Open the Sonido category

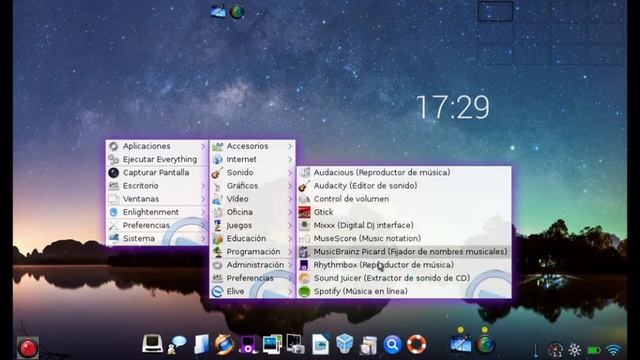click(x=253, y=173)
